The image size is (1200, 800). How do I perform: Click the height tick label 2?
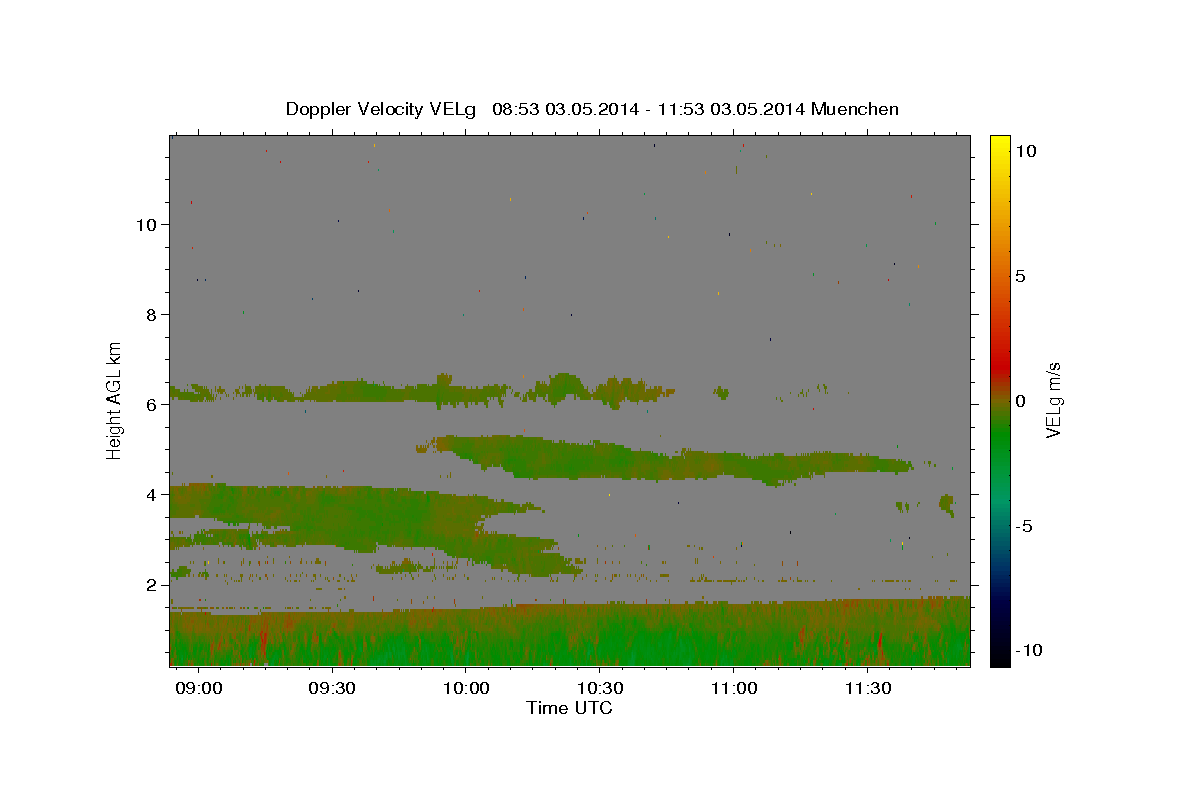[153, 585]
